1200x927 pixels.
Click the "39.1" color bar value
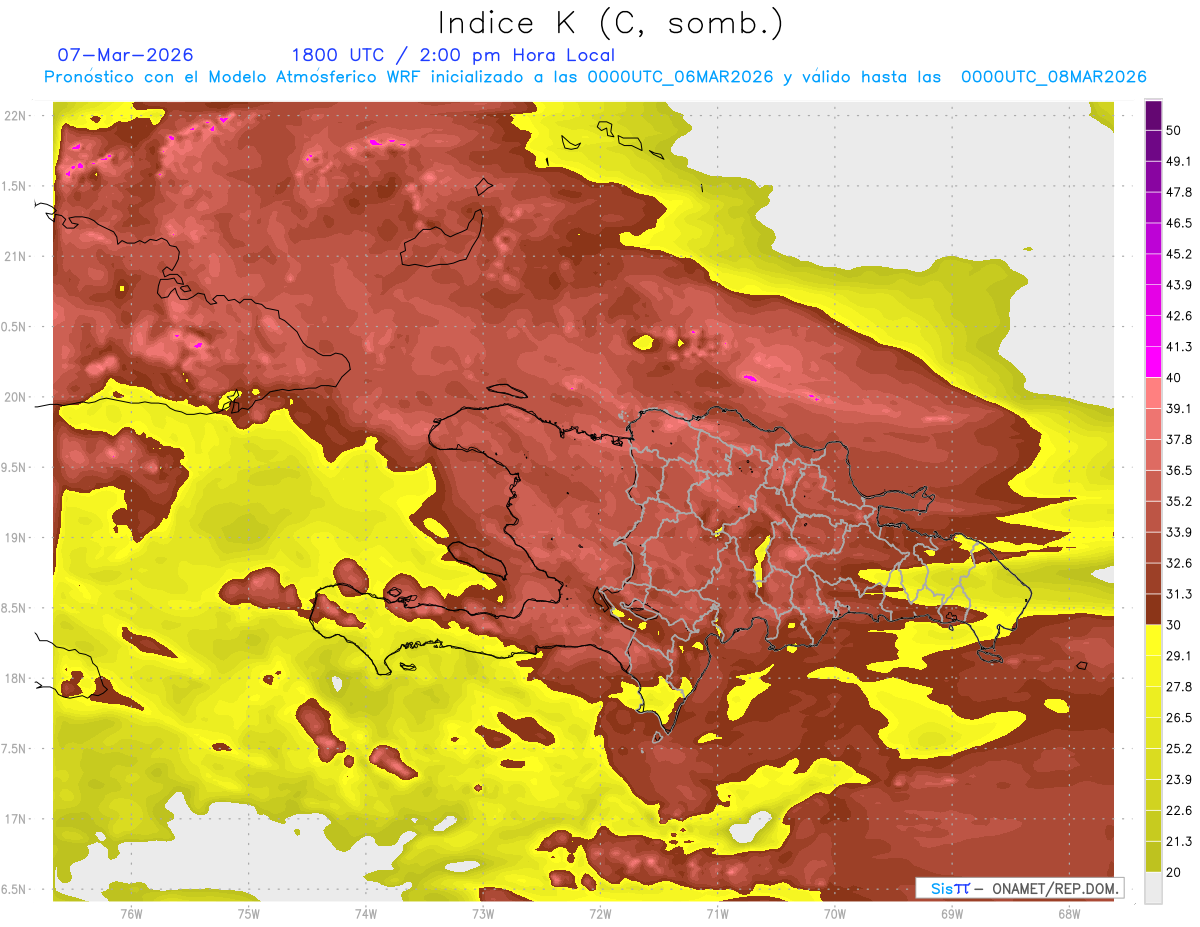1178,408
